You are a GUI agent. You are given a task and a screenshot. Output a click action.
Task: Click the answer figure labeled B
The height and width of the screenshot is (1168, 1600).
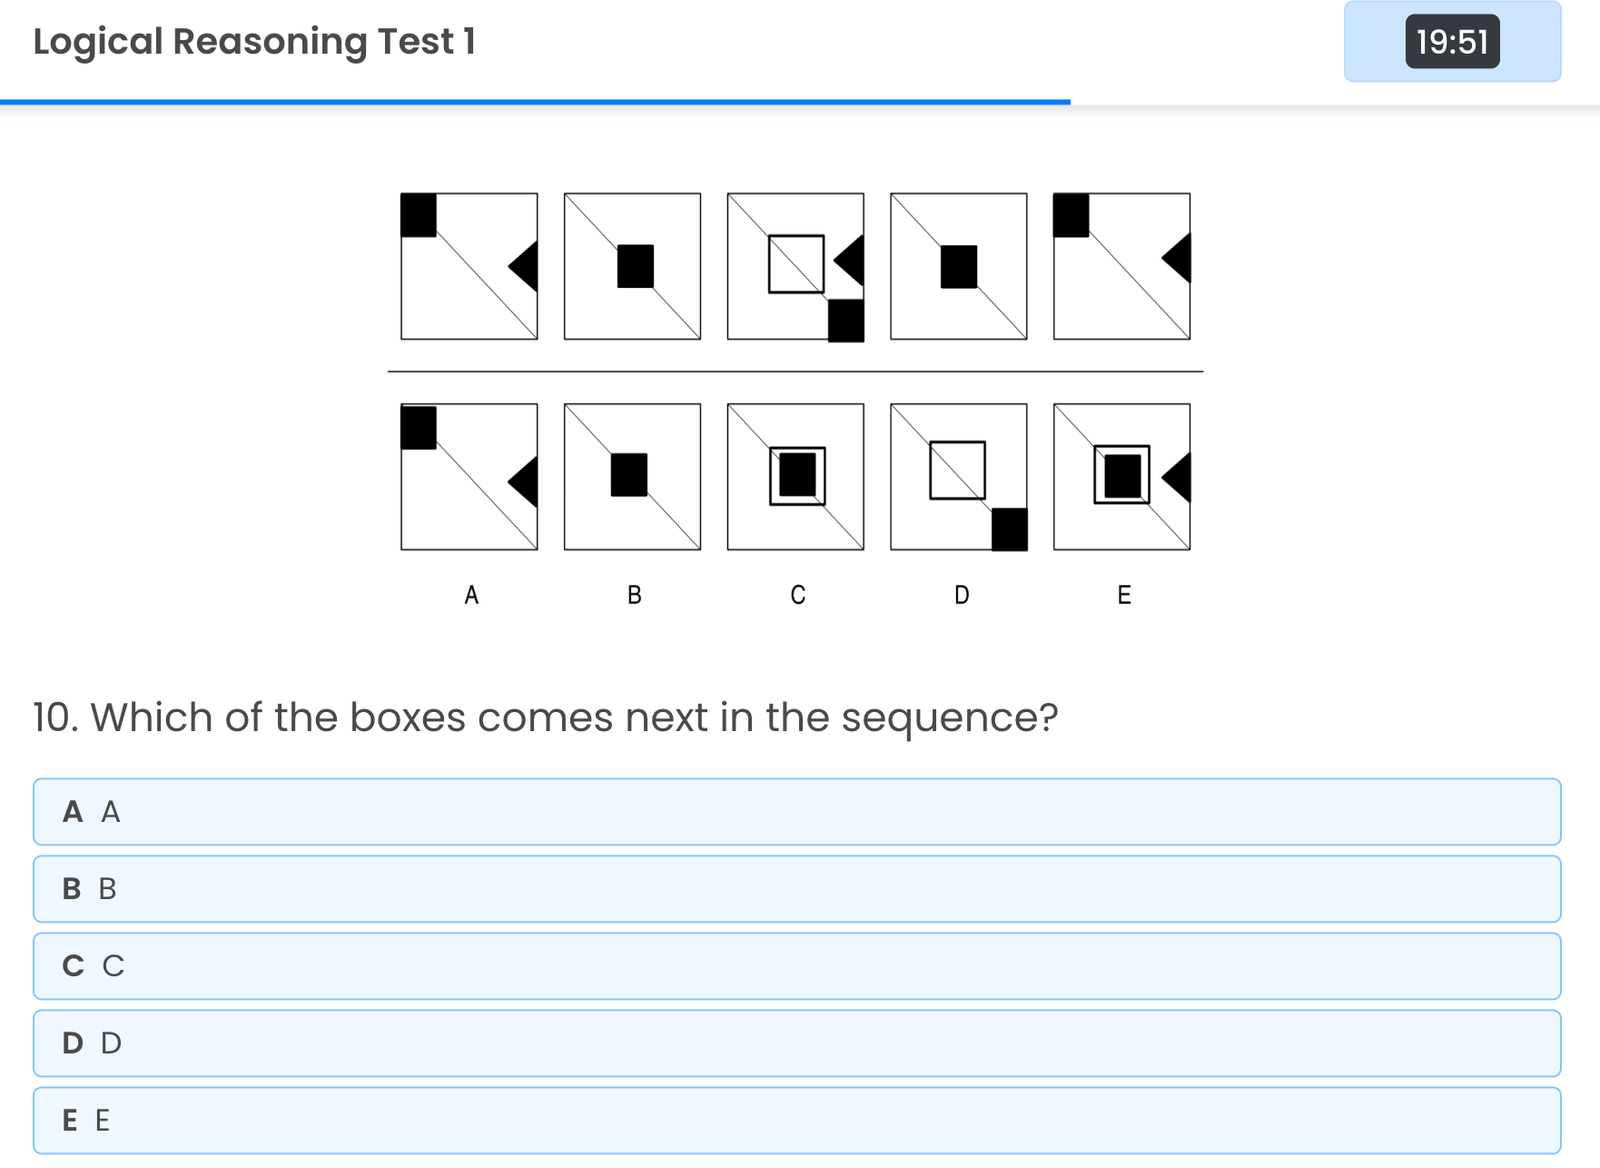(x=632, y=477)
